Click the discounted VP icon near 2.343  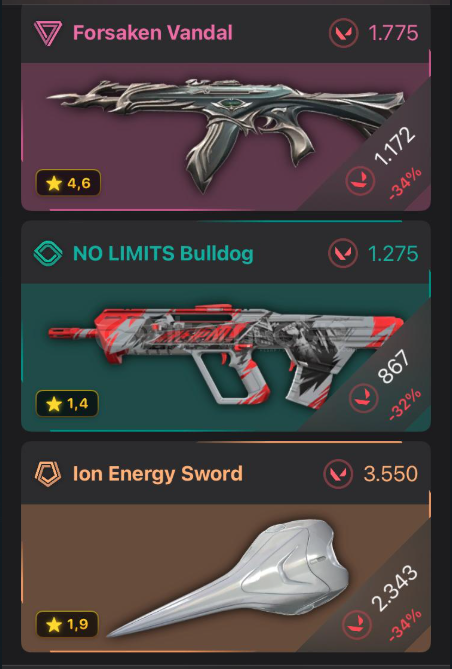point(359,625)
